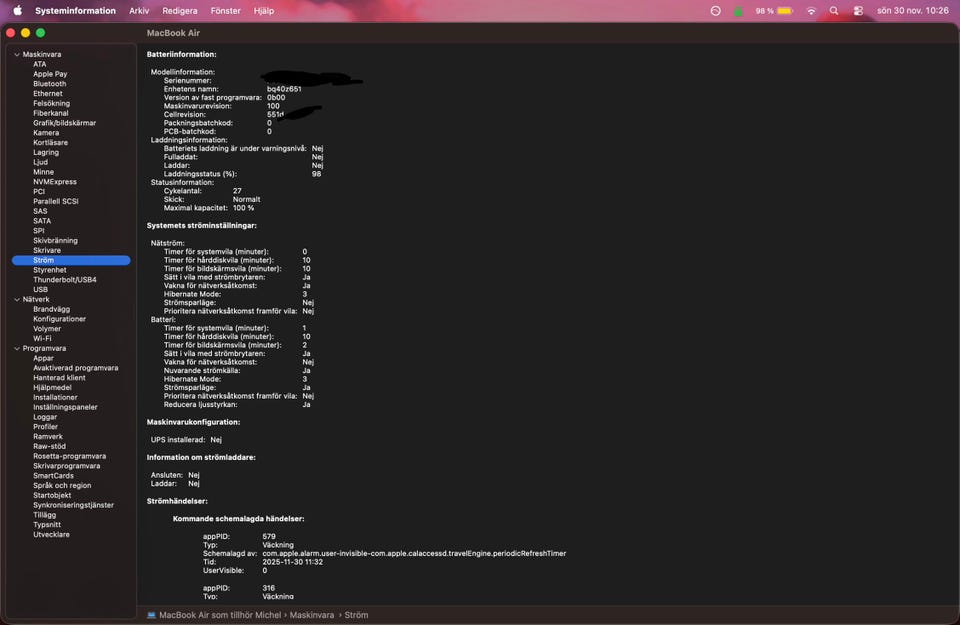Select Minne in the sidebar
The image size is (960, 625).
point(43,172)
